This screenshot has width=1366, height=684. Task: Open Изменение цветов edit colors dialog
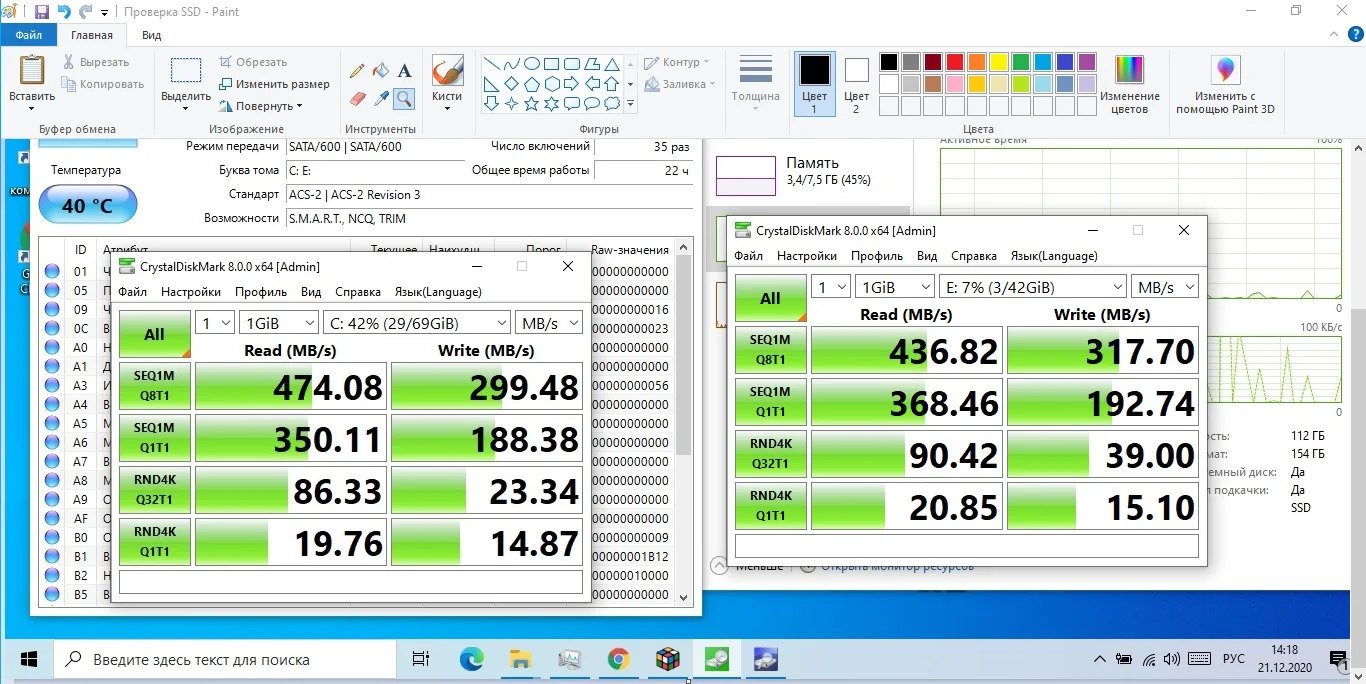click(1129, 84)
